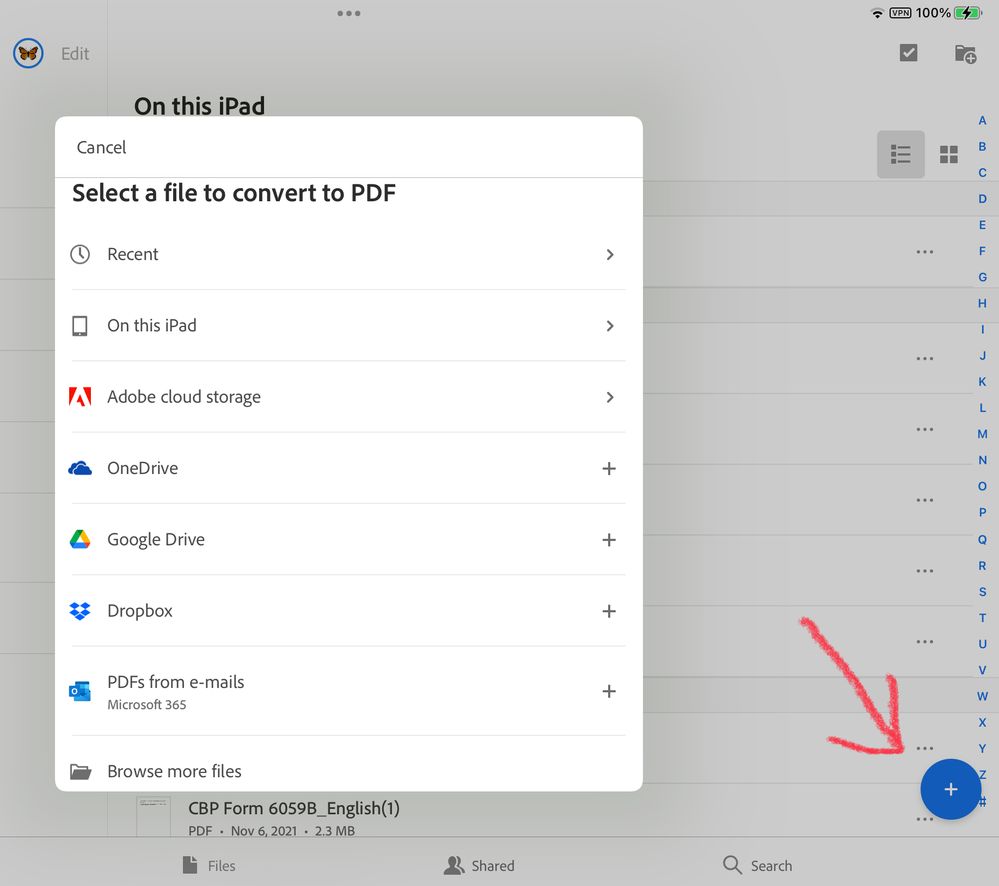Open the Shared tab
This screenshot has height=886, width=999.
coord(478,865)
